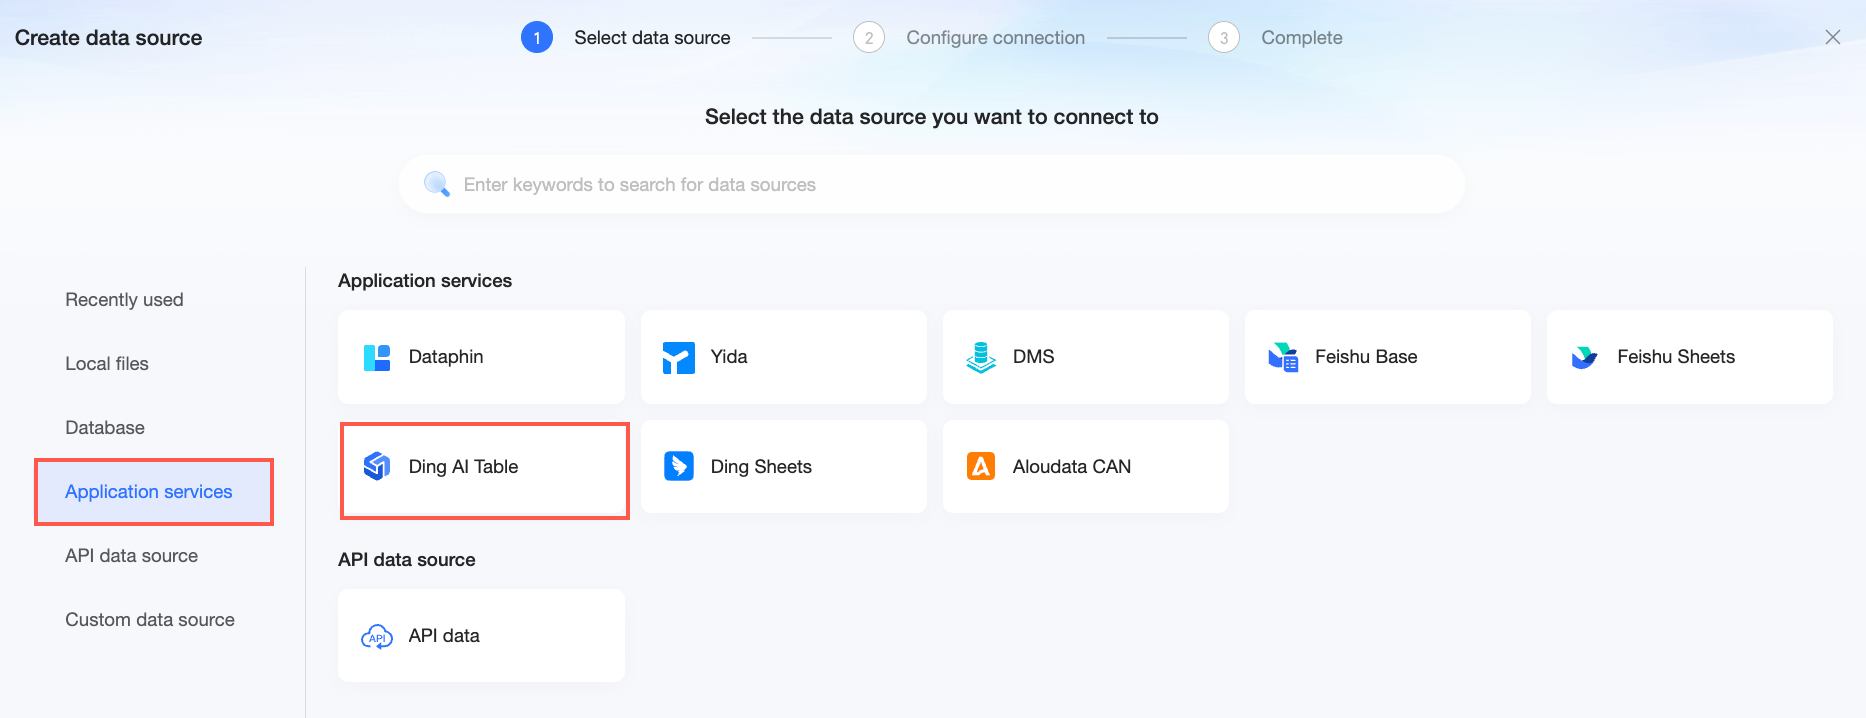Choose the DMS database icon
This screenshot has width=1866, height=718.
pyautogui.click(x=981, y=357)
